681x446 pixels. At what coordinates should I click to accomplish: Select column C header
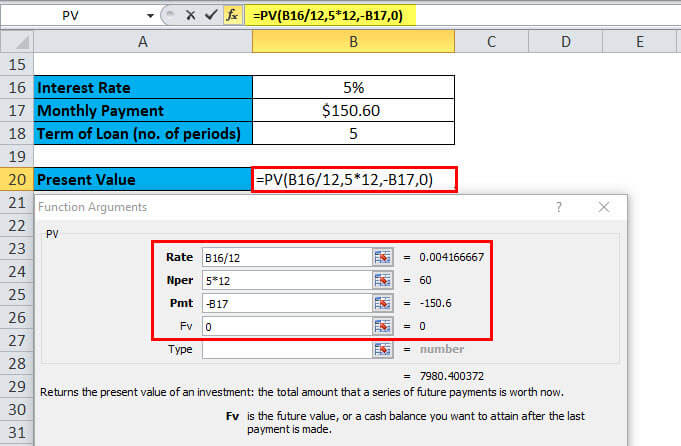pos(491,42)
